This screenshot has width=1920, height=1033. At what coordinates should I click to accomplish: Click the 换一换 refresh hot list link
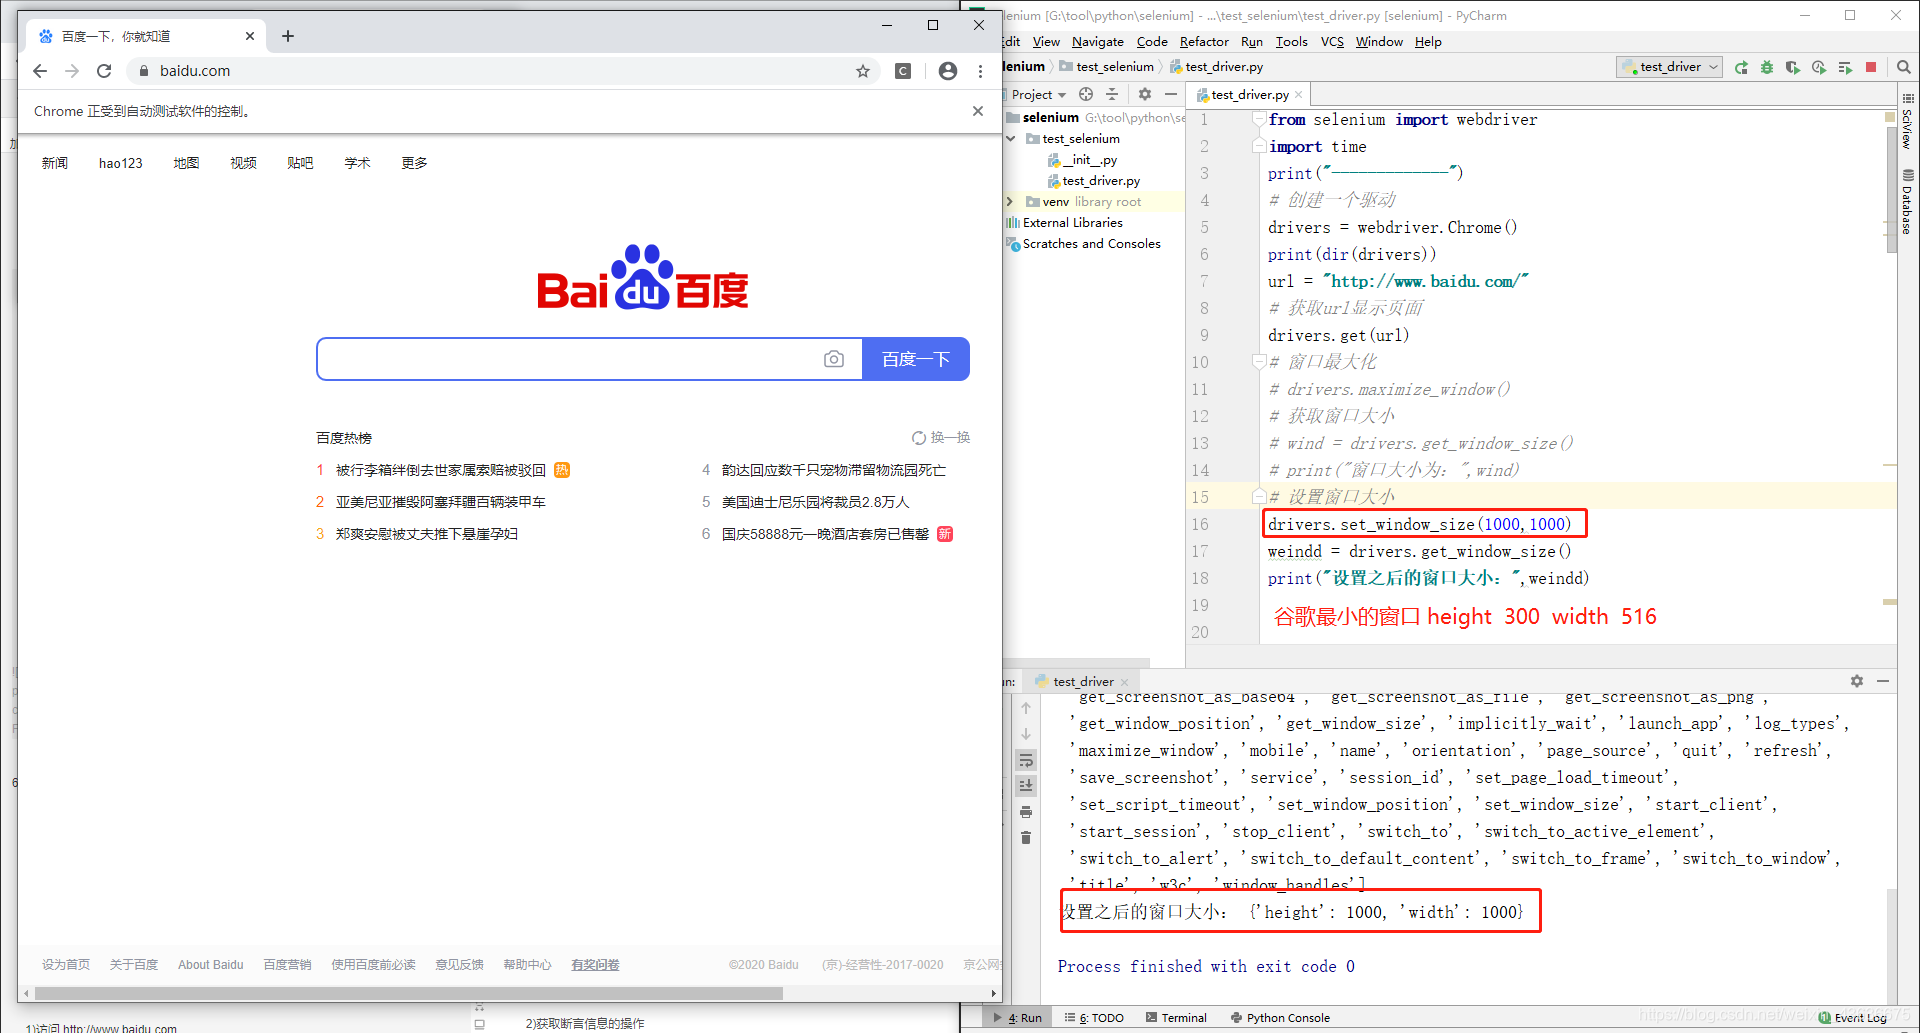click(941, 438)
